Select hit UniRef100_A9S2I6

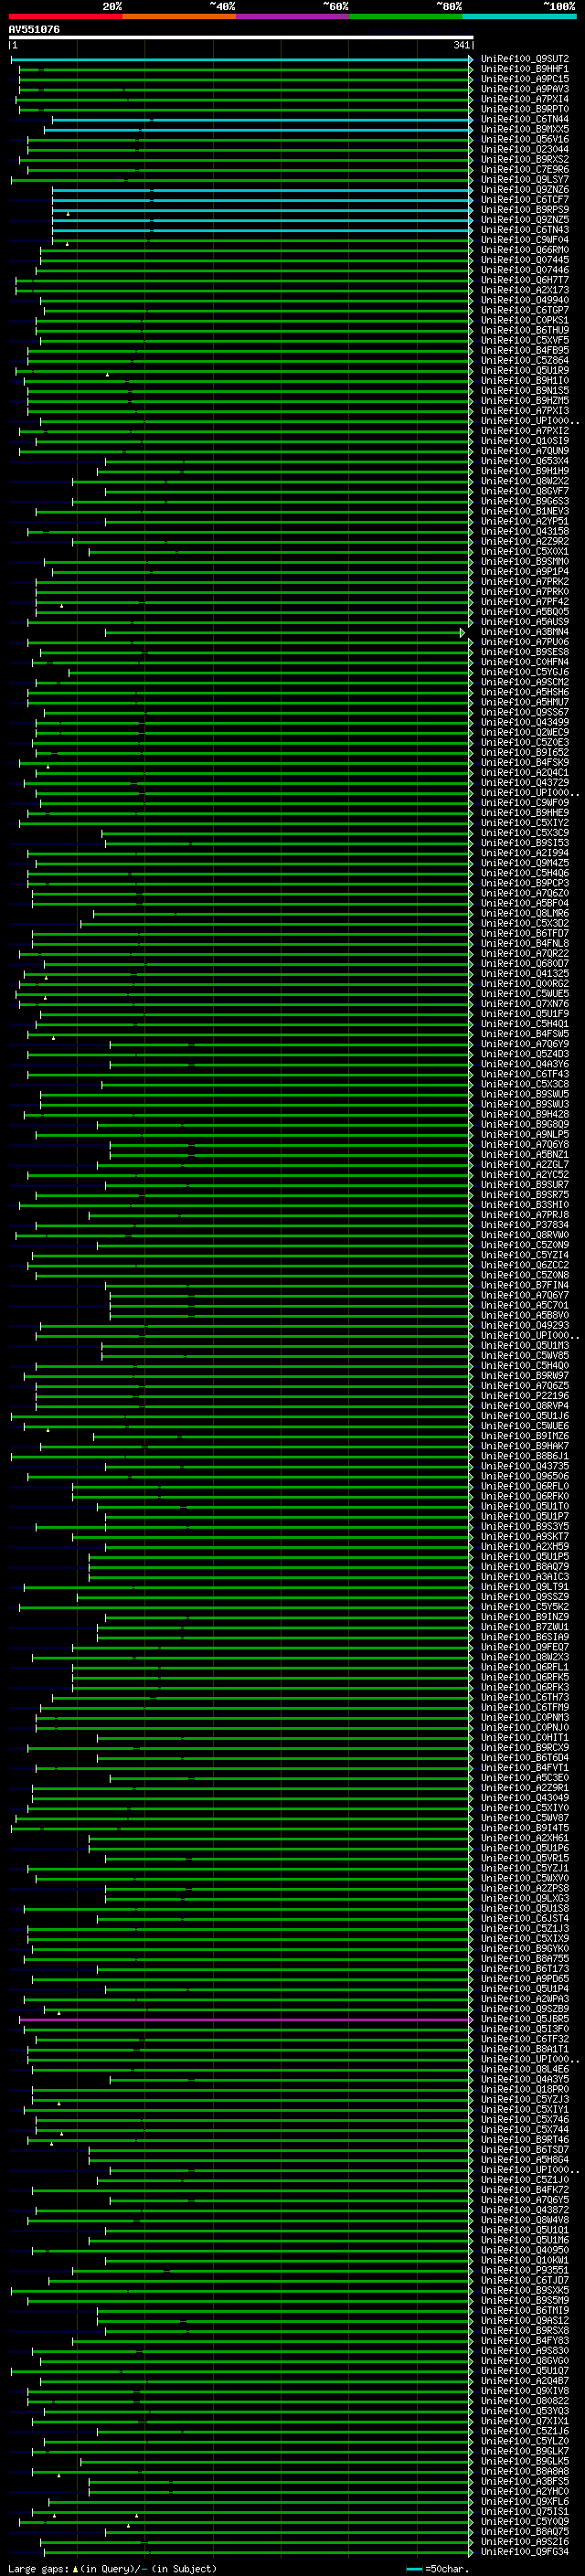[x=525, y=2541]
